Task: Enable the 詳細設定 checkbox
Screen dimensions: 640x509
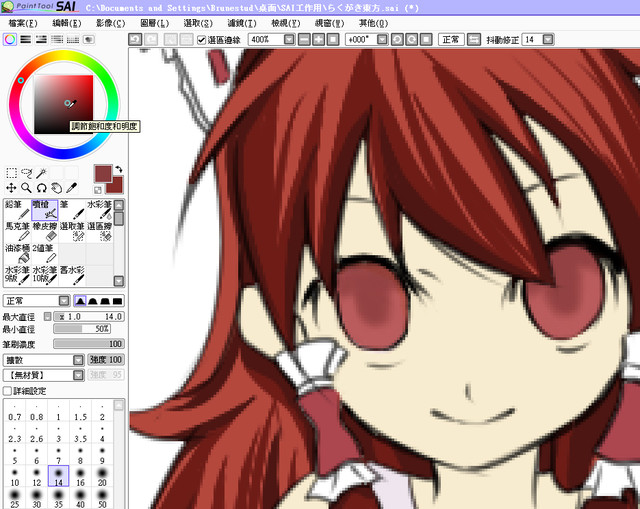Action: [x=8, y=391]
